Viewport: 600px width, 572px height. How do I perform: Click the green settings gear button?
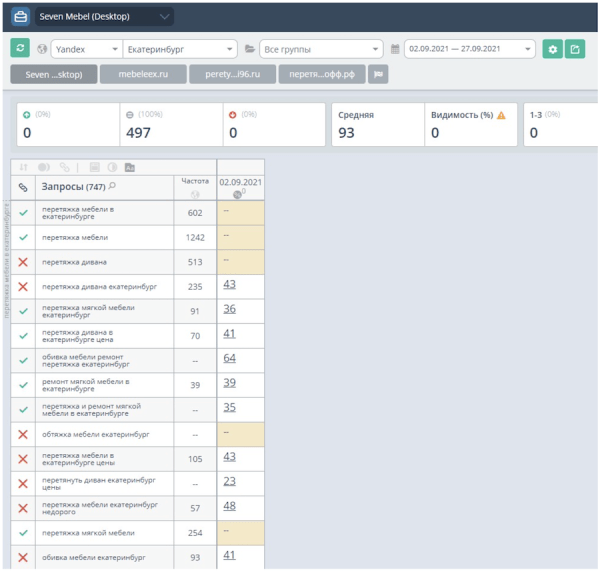click(552, 49)
